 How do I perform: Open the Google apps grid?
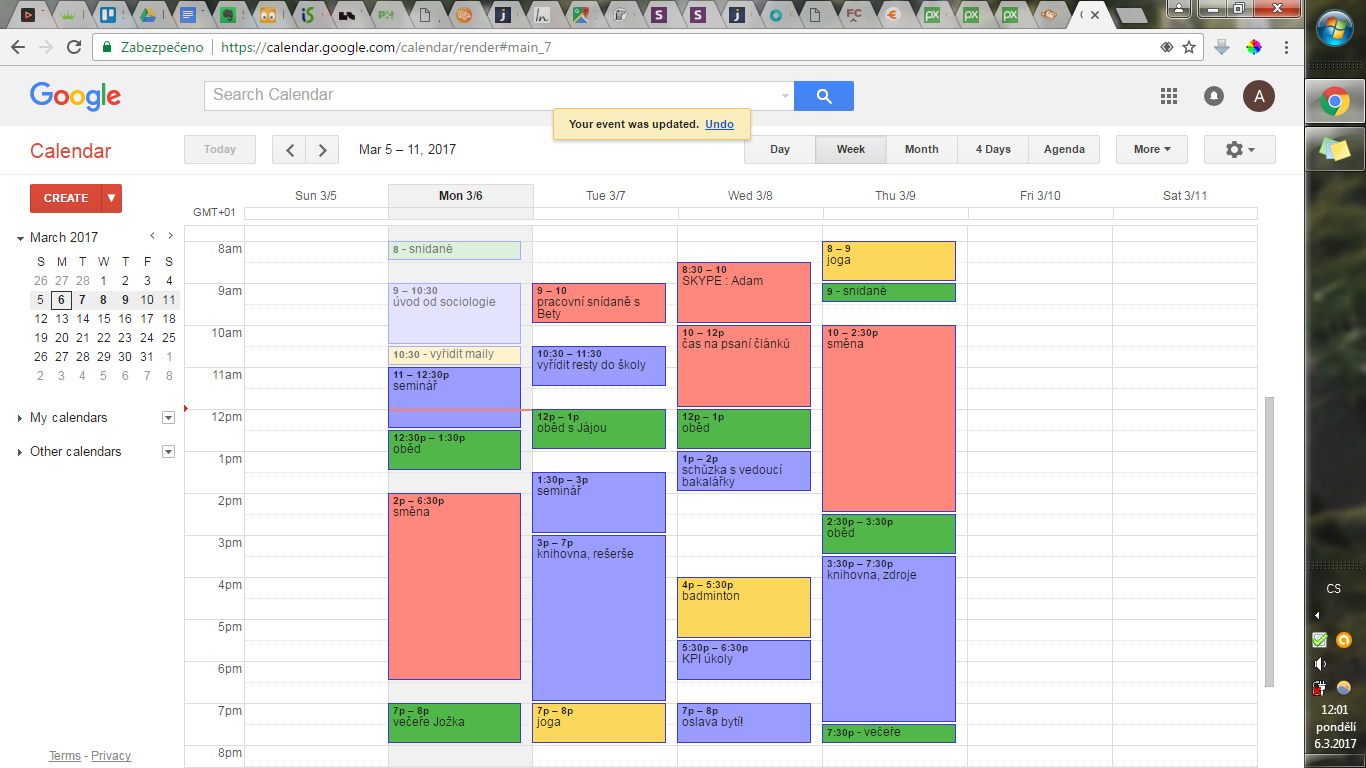tap(1168, 95)
